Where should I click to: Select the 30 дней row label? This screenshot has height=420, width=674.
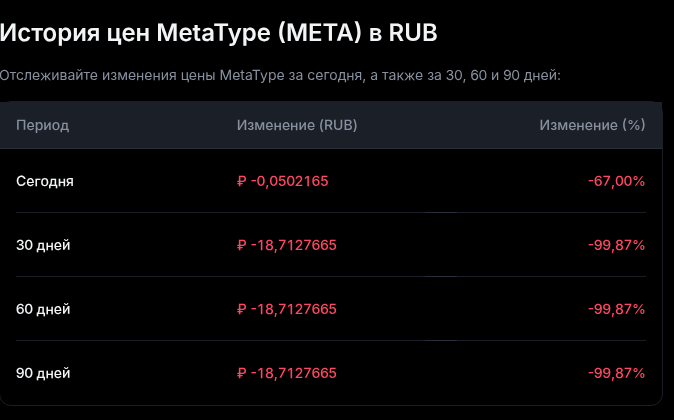click(x=43, y=245)
